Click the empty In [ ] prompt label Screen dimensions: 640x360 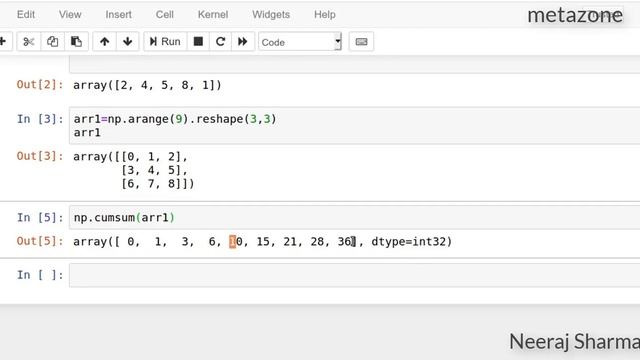[x=40, y=275]
